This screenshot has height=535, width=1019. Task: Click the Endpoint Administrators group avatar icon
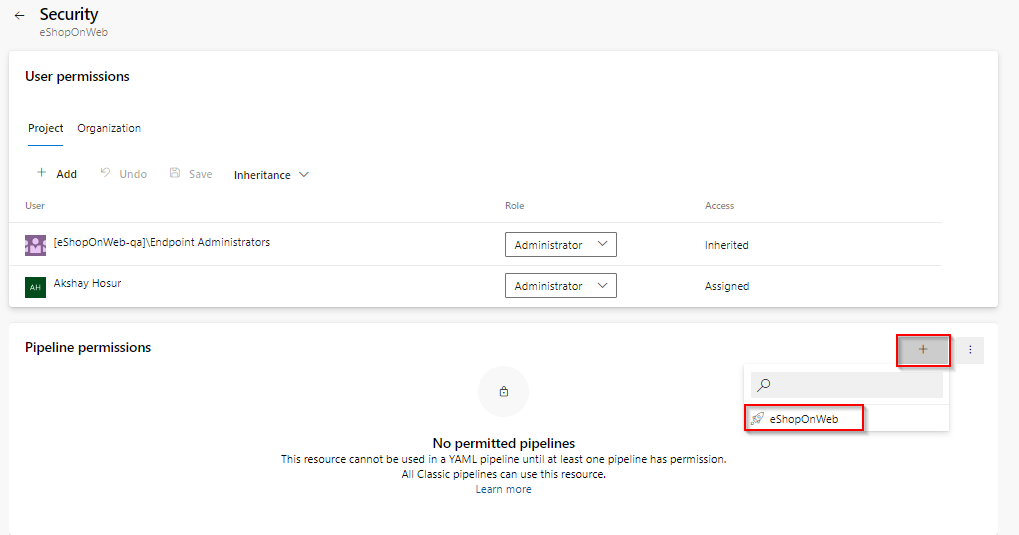[x=35, y=245]
